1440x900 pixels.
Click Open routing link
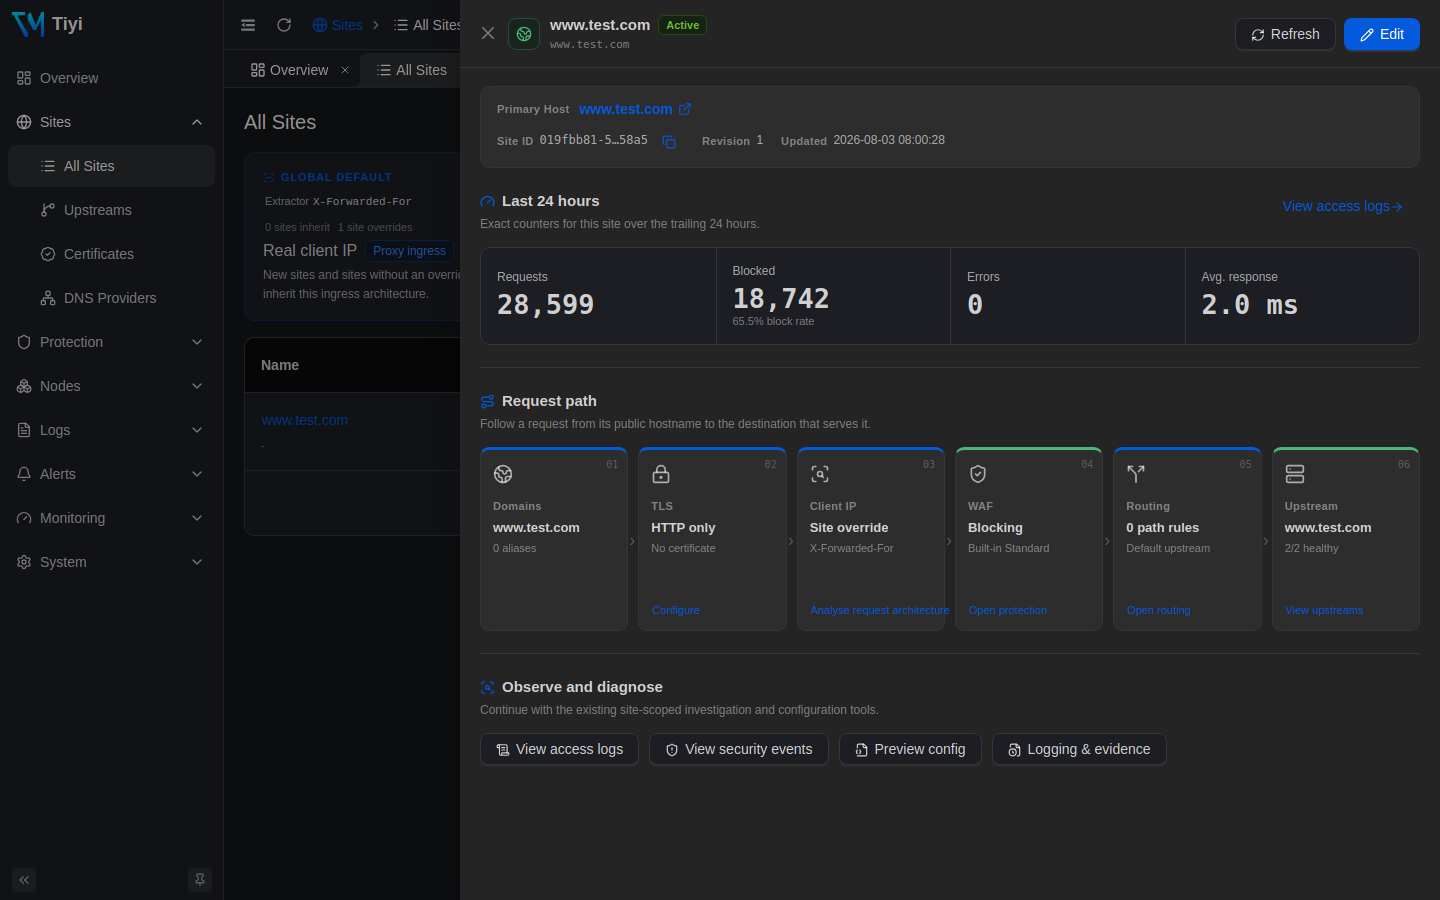tap(1158, 610)
